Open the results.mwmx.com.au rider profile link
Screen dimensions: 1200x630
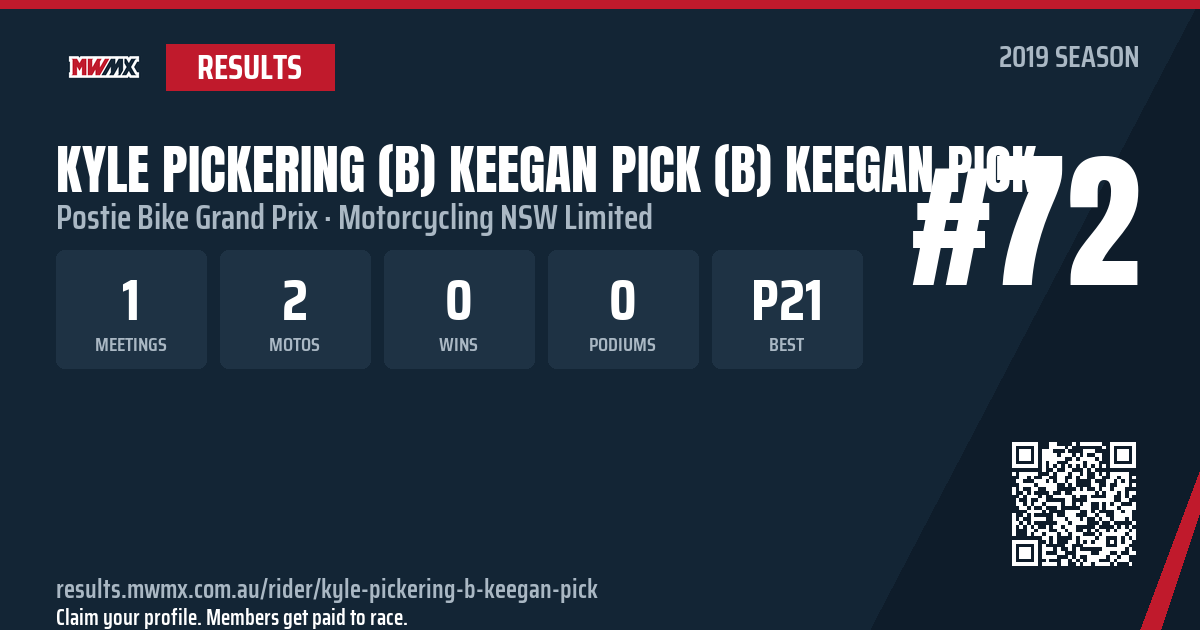pos(327,589)
